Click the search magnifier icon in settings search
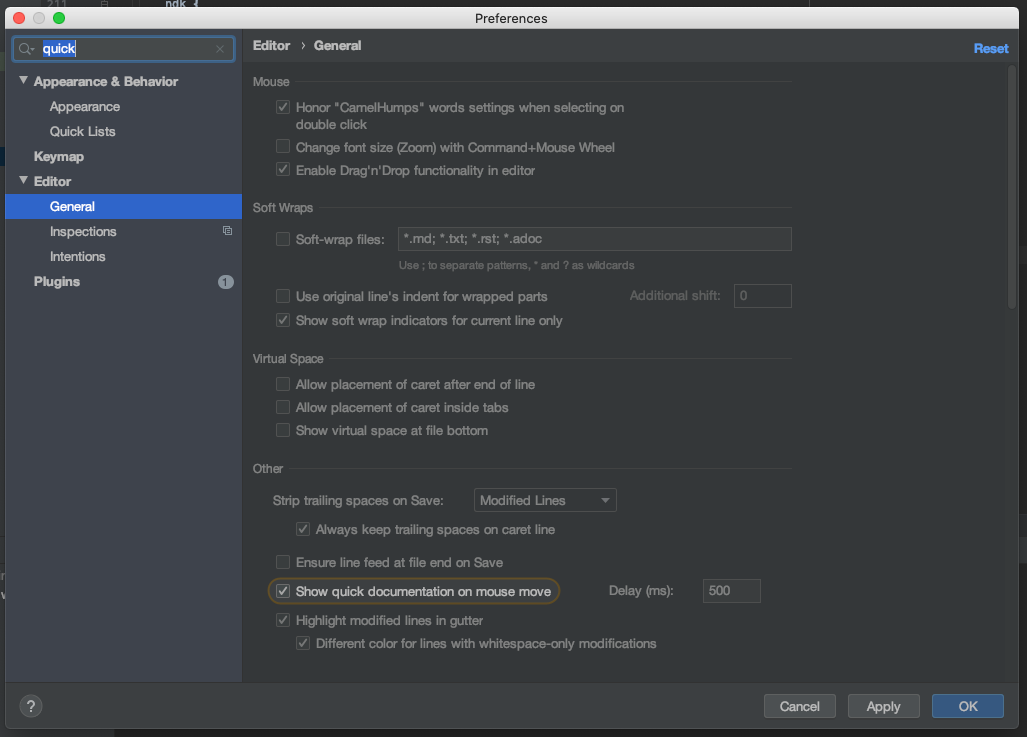The width and height of the screenshot is (1027, 737). pyautogui.click(x=26, y=49)
